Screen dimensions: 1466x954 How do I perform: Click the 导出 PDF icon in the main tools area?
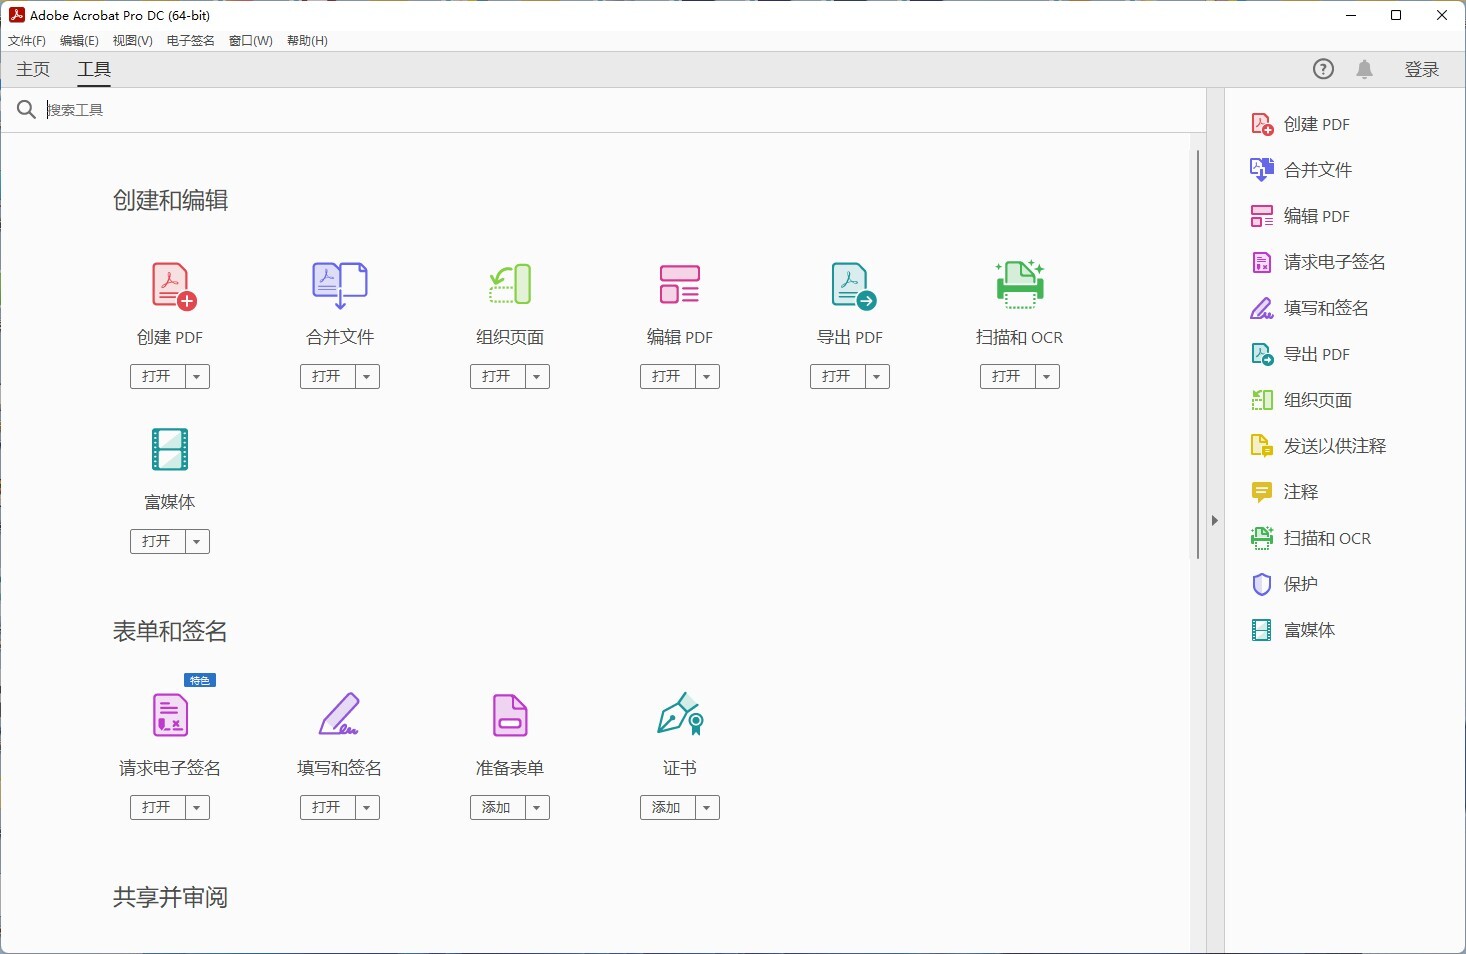[x=853, y=286]
